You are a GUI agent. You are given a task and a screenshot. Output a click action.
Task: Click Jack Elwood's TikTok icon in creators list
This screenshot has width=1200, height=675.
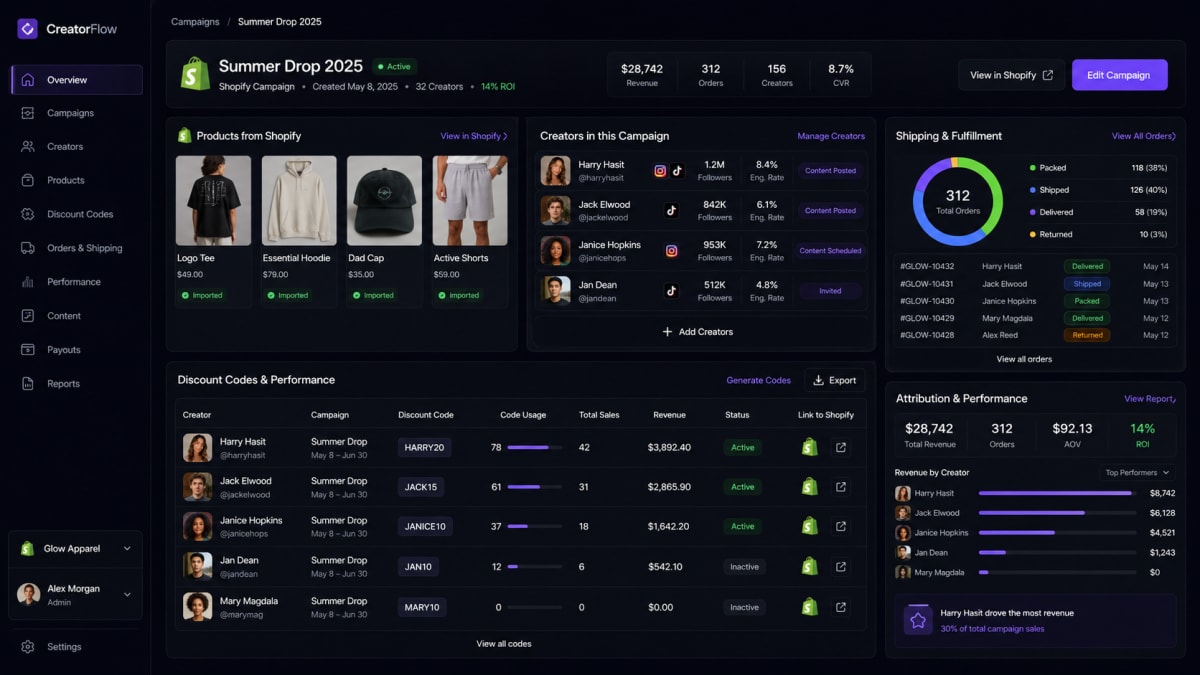671,211
